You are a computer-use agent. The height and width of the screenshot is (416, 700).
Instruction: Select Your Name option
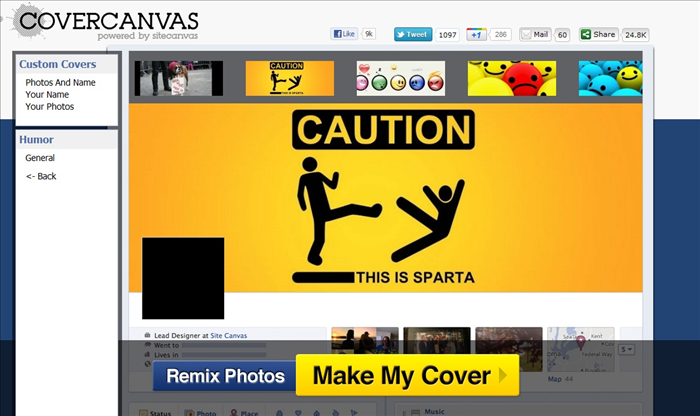pyautogui.click(x=47, y=95)
